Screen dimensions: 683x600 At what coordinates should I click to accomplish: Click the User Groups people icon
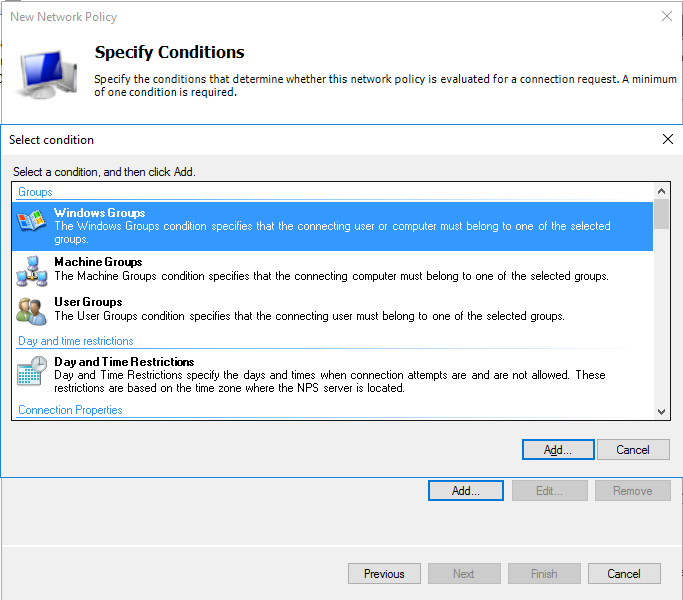pos(31,311)
